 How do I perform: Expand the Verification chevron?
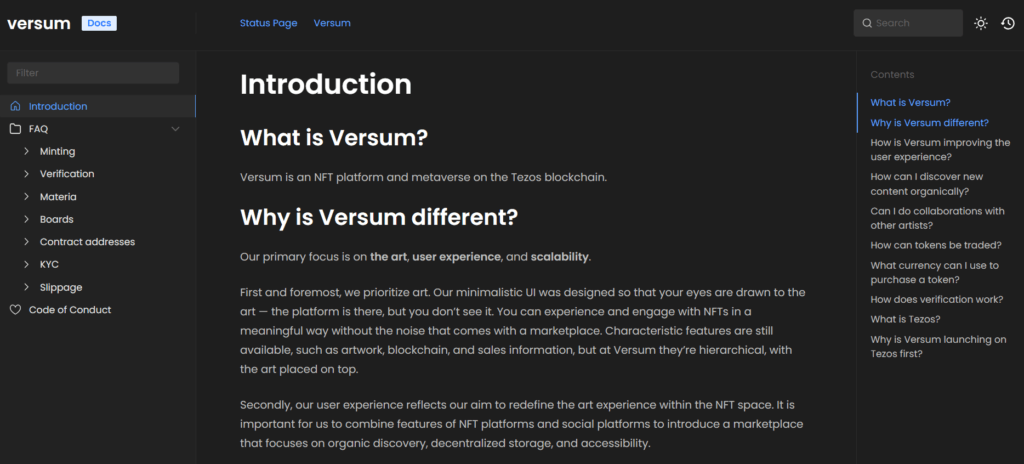pos(27,174)
